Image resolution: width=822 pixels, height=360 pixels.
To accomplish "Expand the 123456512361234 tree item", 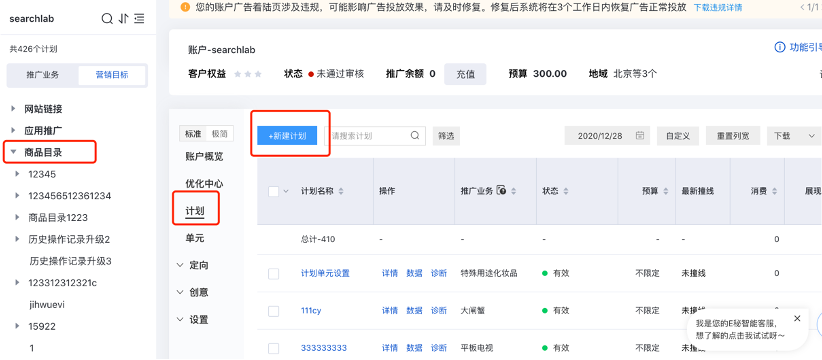I will [x=18, y=195].
